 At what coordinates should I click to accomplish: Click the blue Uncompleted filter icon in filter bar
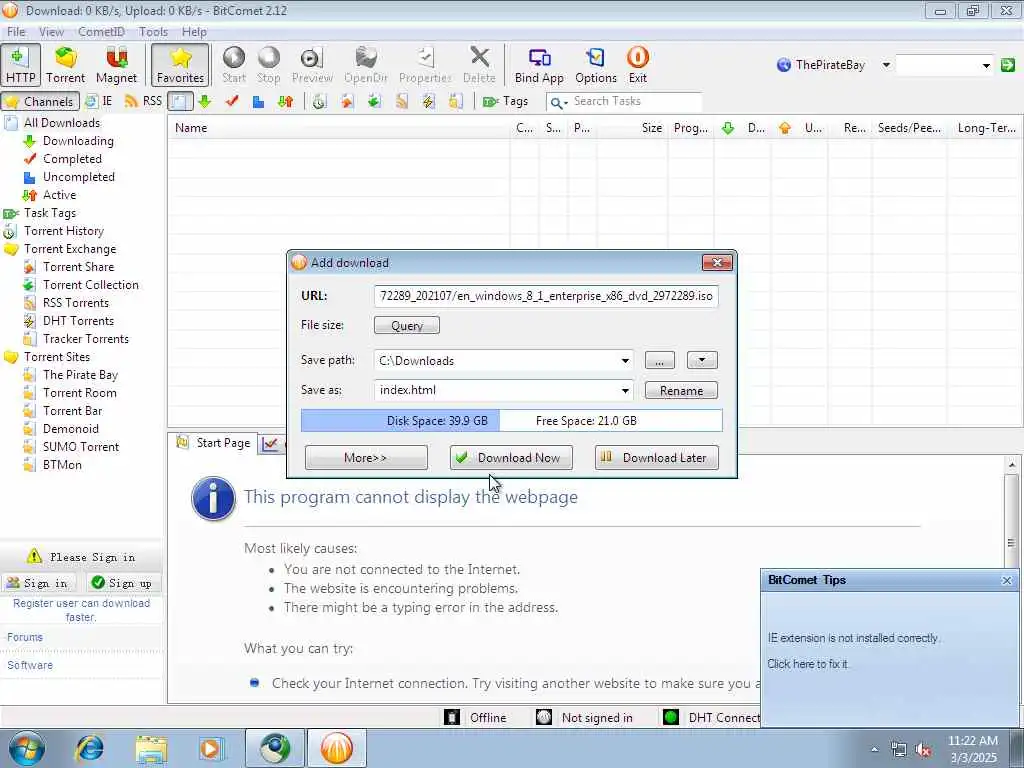[x=259, y=102]
